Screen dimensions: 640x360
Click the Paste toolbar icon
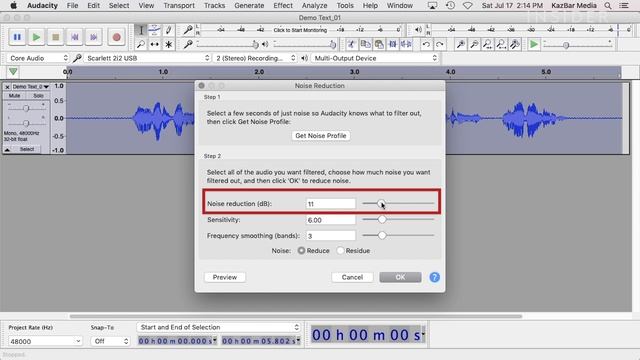(x=379, y=44)
